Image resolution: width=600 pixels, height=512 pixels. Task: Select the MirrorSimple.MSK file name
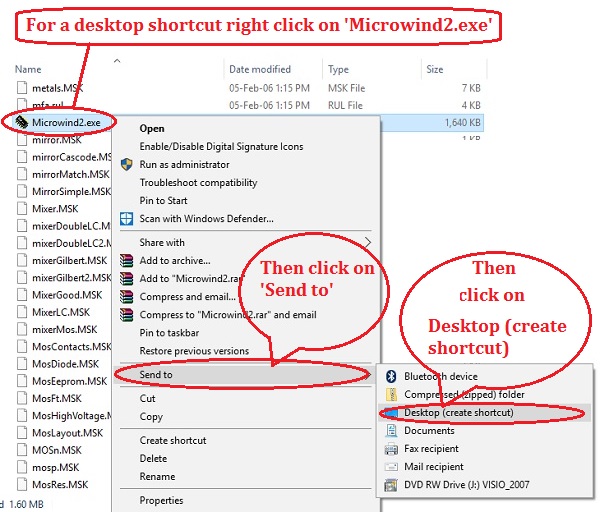point(72,191)
